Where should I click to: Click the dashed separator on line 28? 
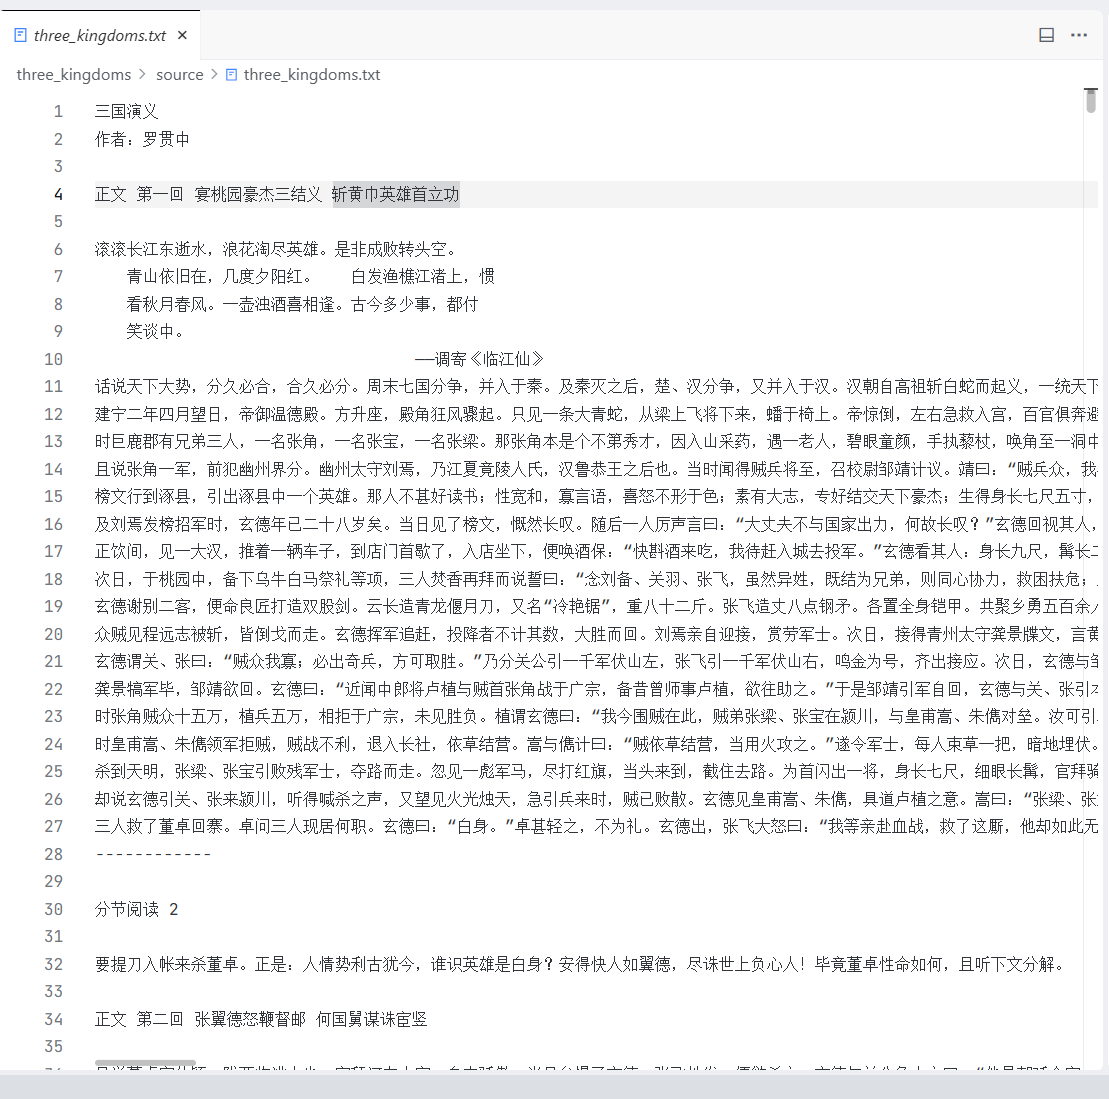[153, 854]
